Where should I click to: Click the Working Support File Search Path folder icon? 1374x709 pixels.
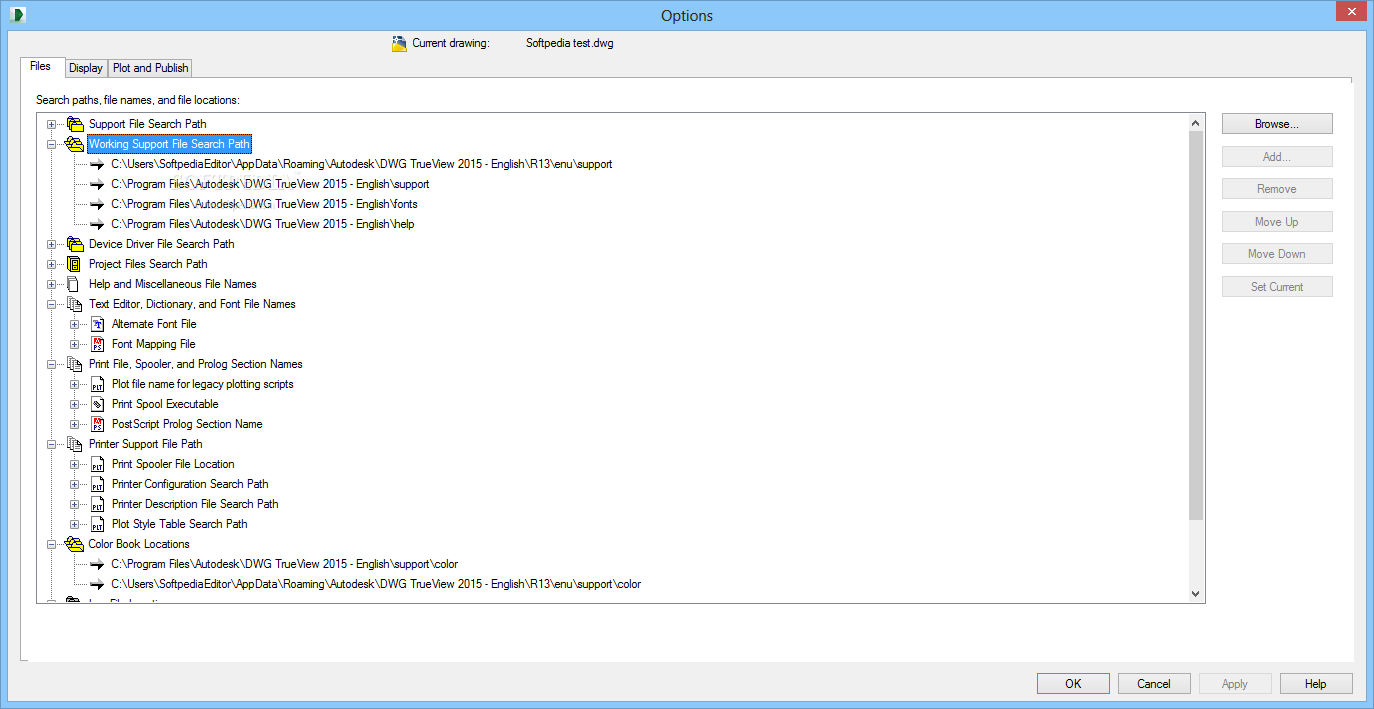[75, 144]
